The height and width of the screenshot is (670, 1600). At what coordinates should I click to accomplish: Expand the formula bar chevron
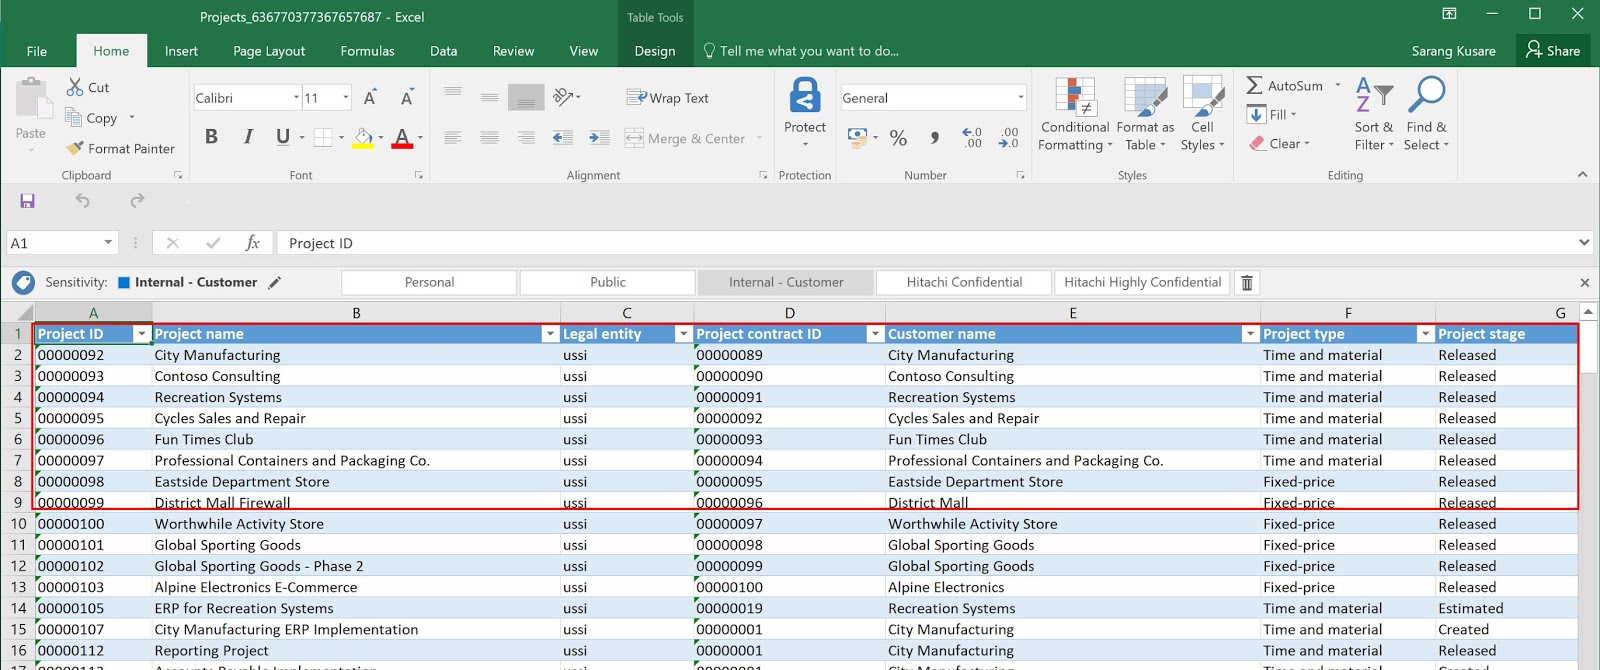[x=1584, y=242]
